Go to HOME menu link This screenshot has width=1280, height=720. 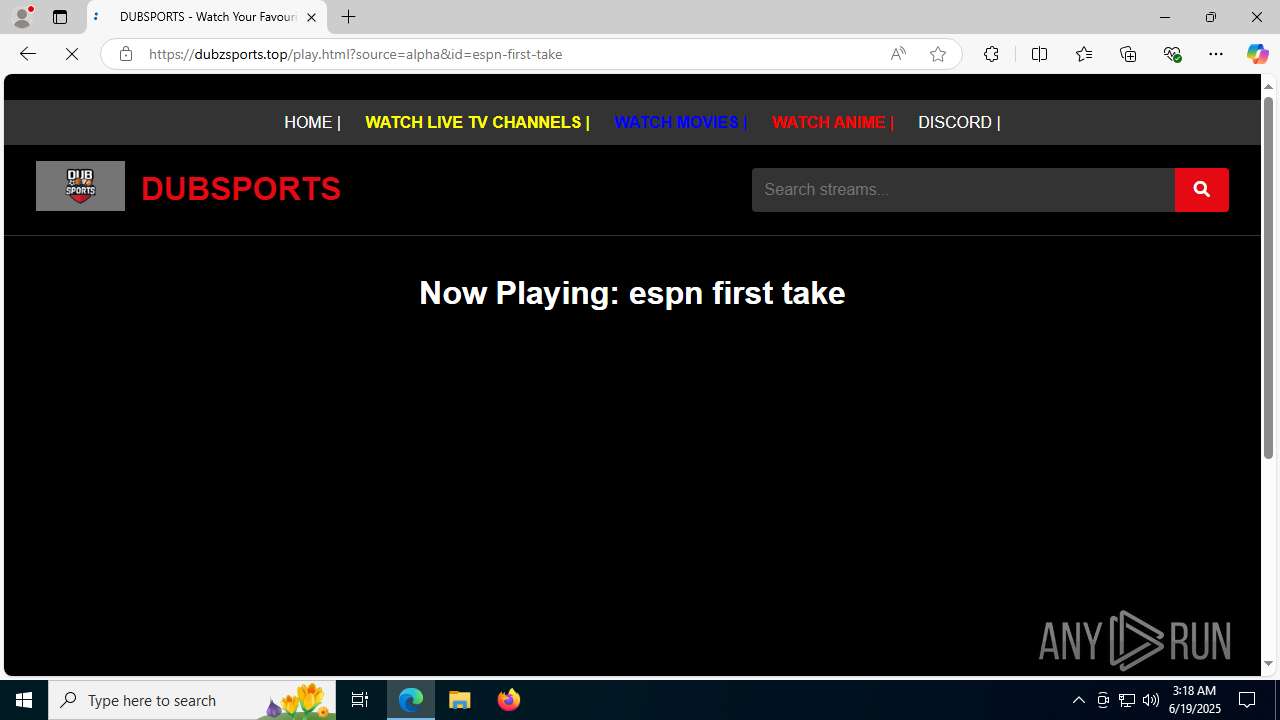312,122
